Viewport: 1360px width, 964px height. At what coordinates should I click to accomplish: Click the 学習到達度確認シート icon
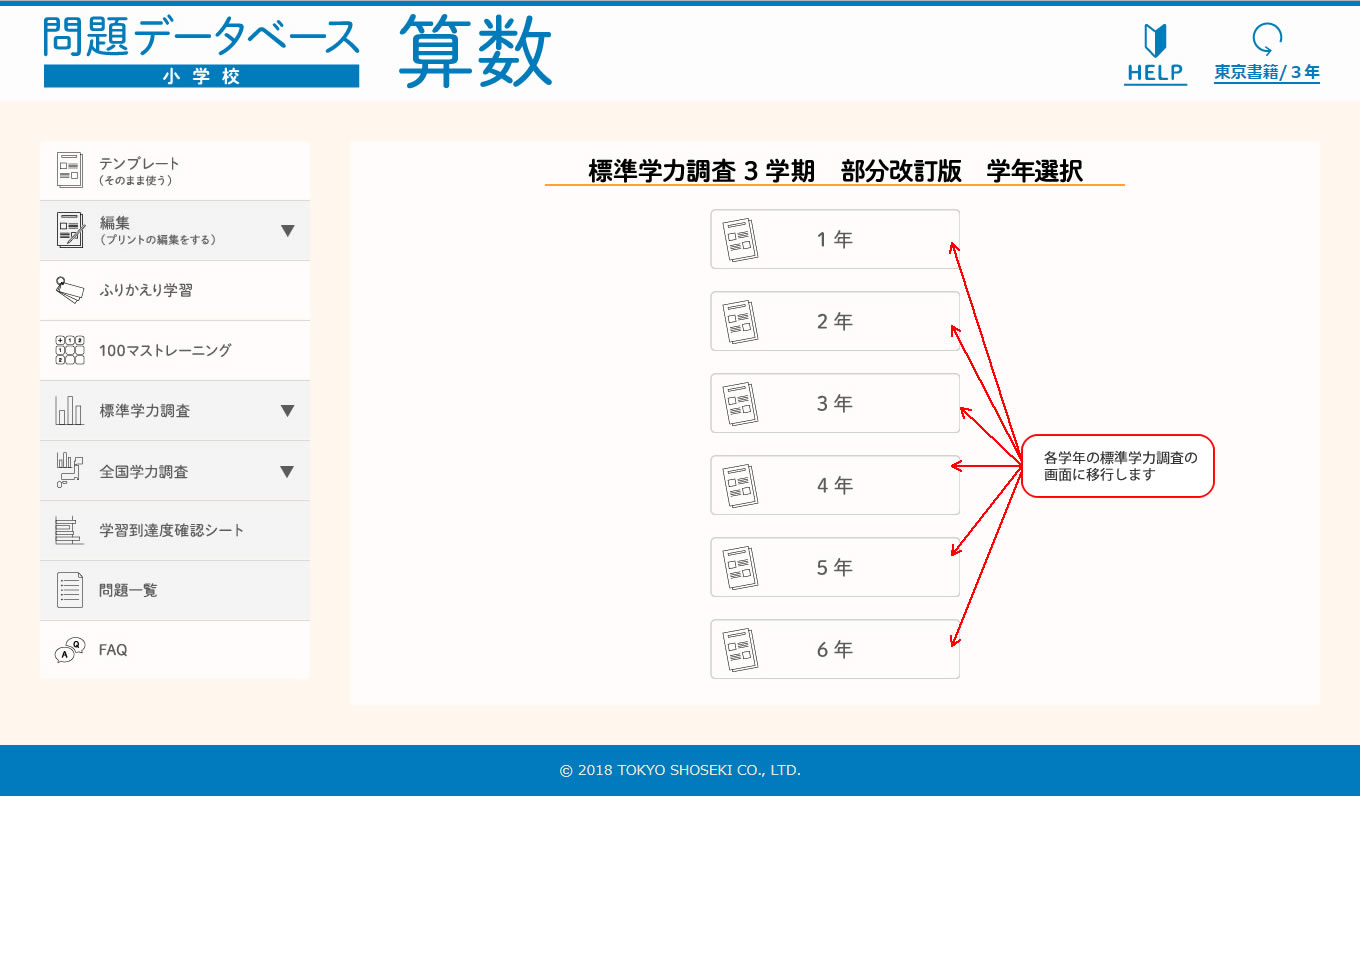coord(69,530)
